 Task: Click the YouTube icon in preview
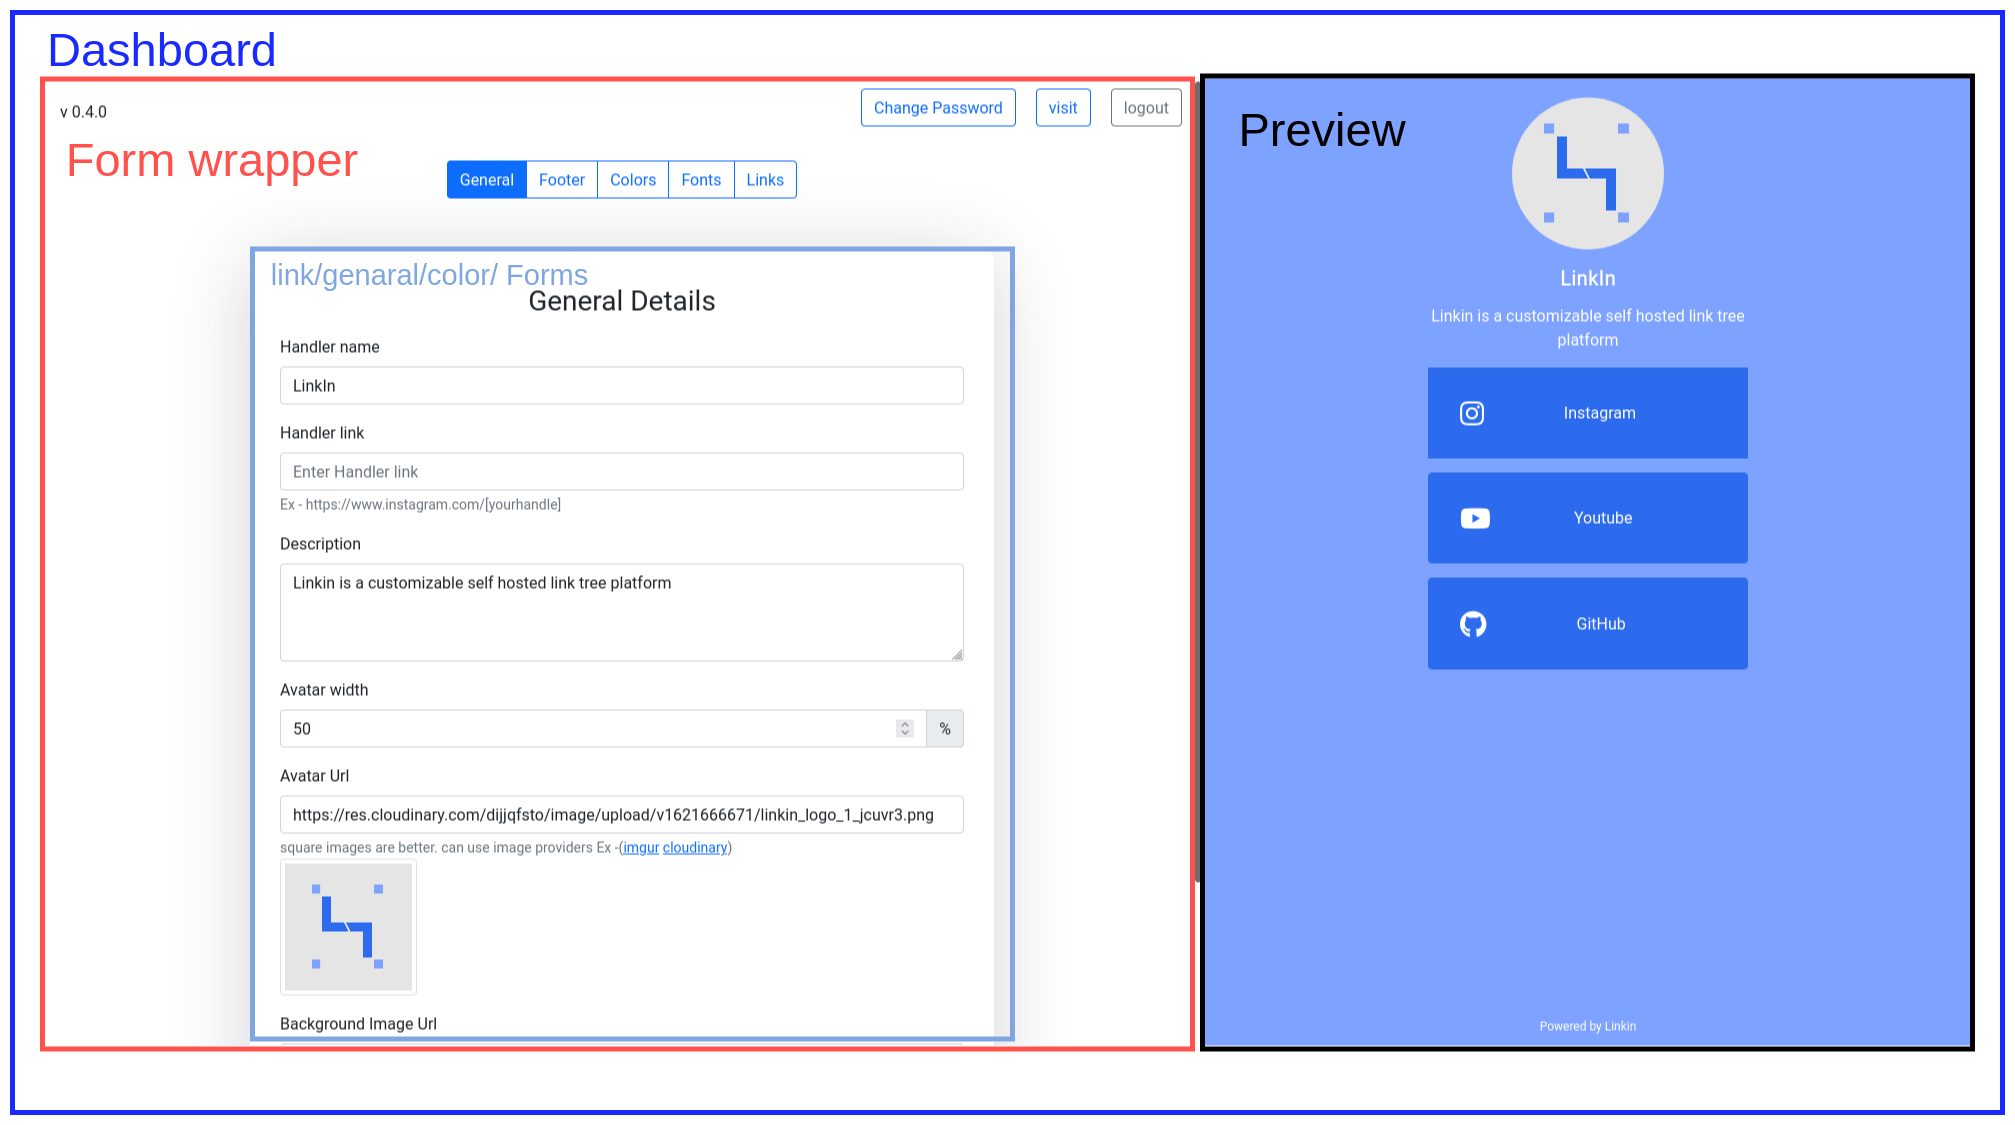1474,518
